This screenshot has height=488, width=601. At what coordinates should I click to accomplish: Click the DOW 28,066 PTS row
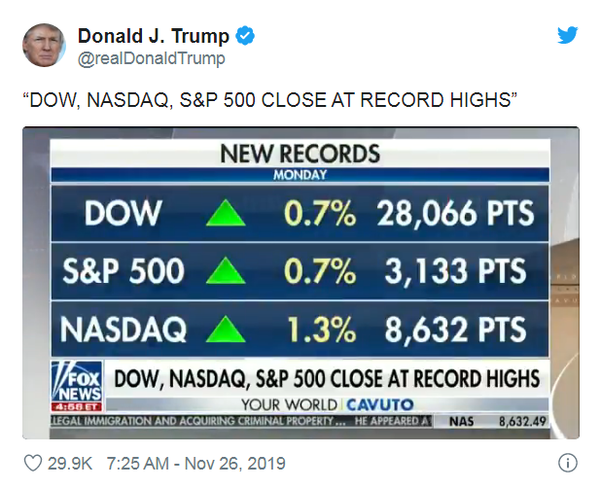coord(300,213)
